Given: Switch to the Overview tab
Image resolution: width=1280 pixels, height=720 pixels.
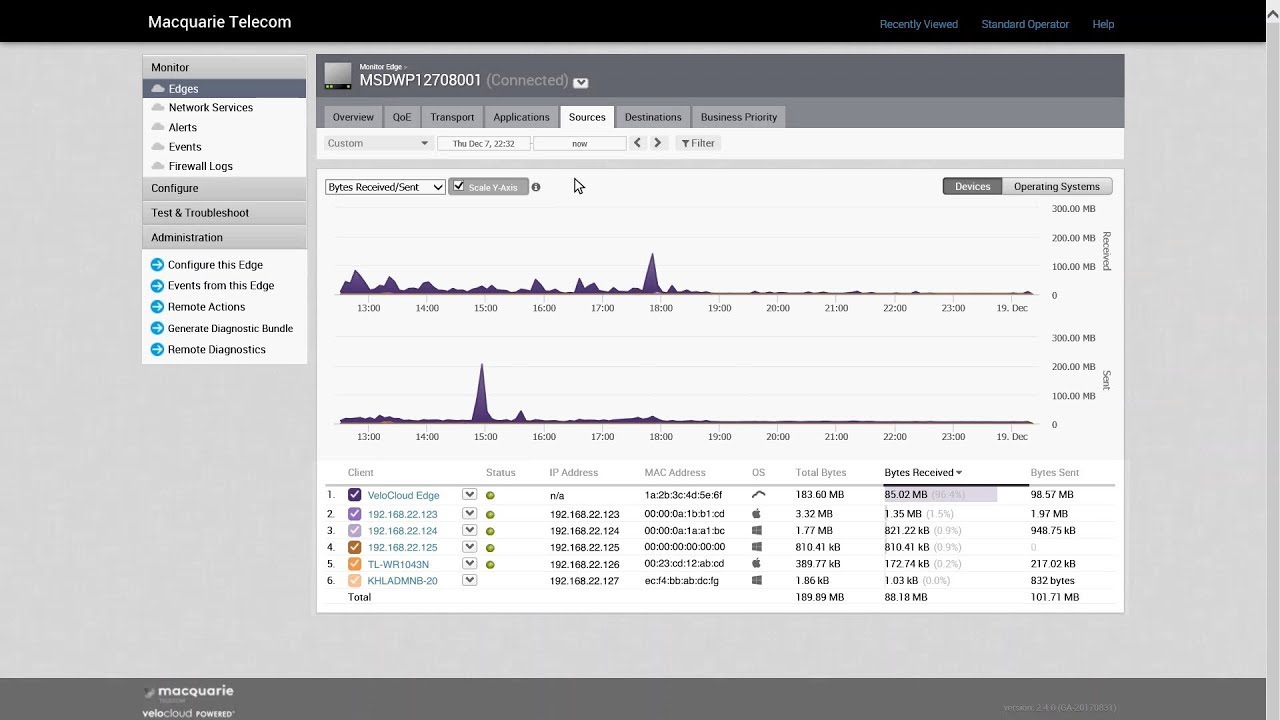Looking at the screenshot, I should [x=353, y=117].
